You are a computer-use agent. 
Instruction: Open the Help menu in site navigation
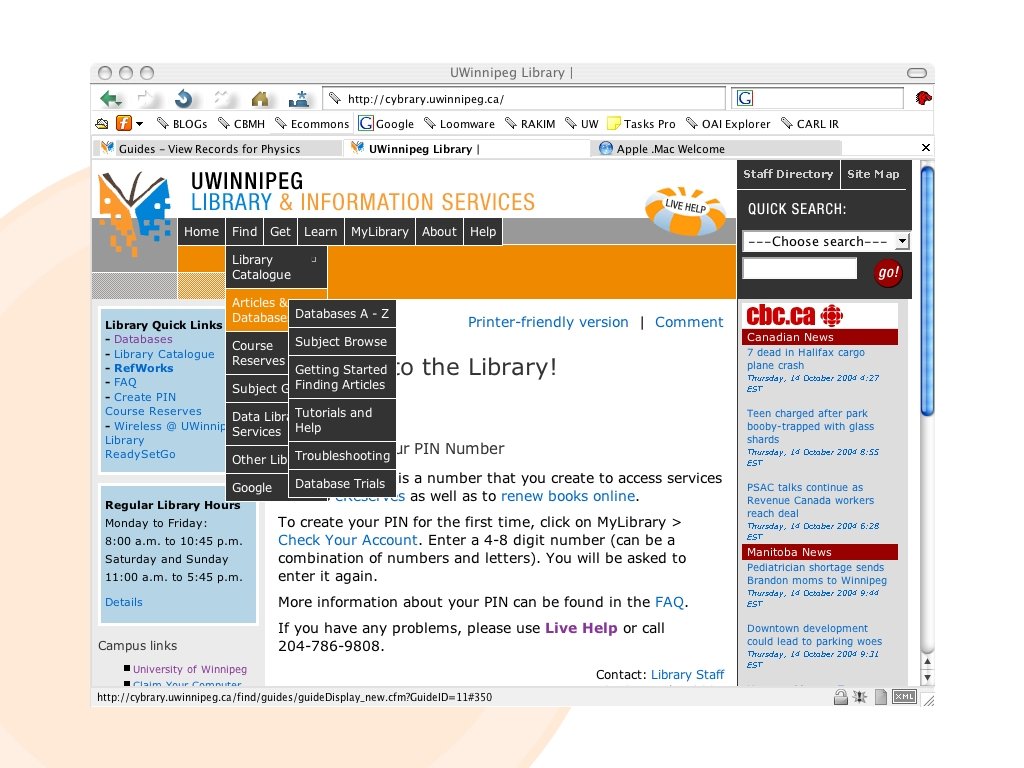point(483,232)
